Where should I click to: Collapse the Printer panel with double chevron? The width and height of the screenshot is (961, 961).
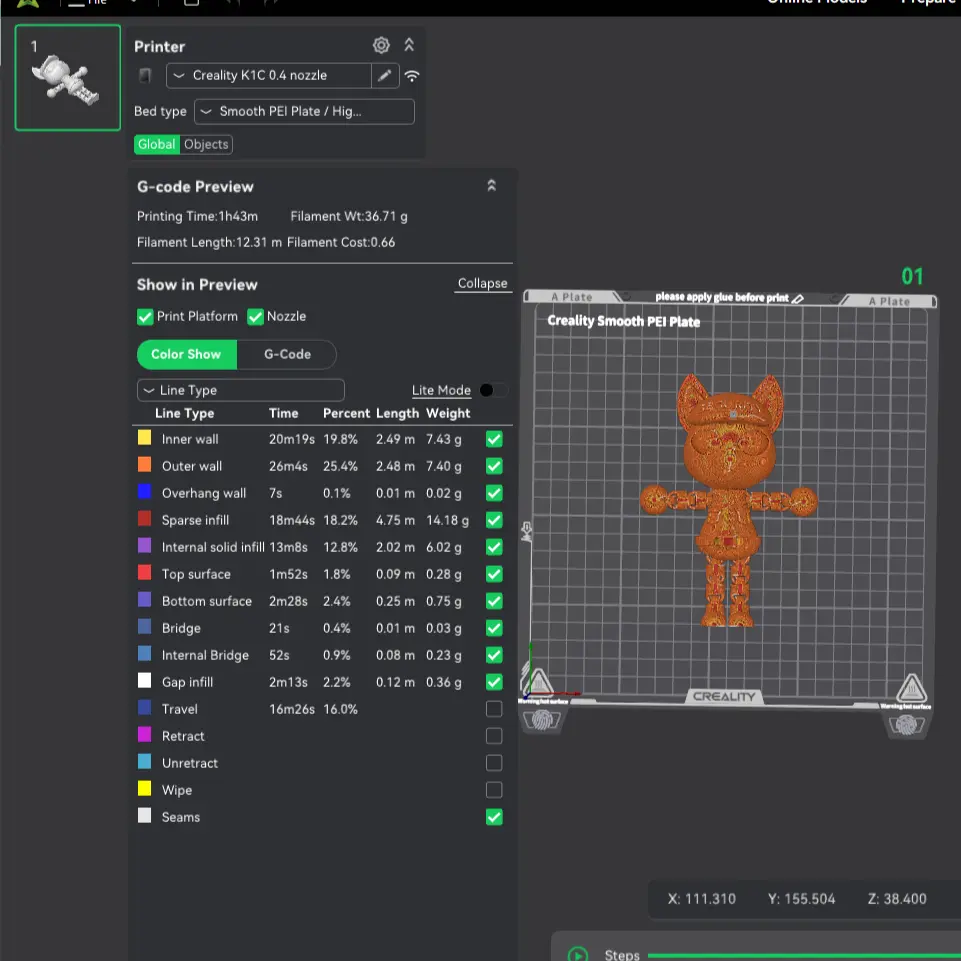click(x=409, y=45)
